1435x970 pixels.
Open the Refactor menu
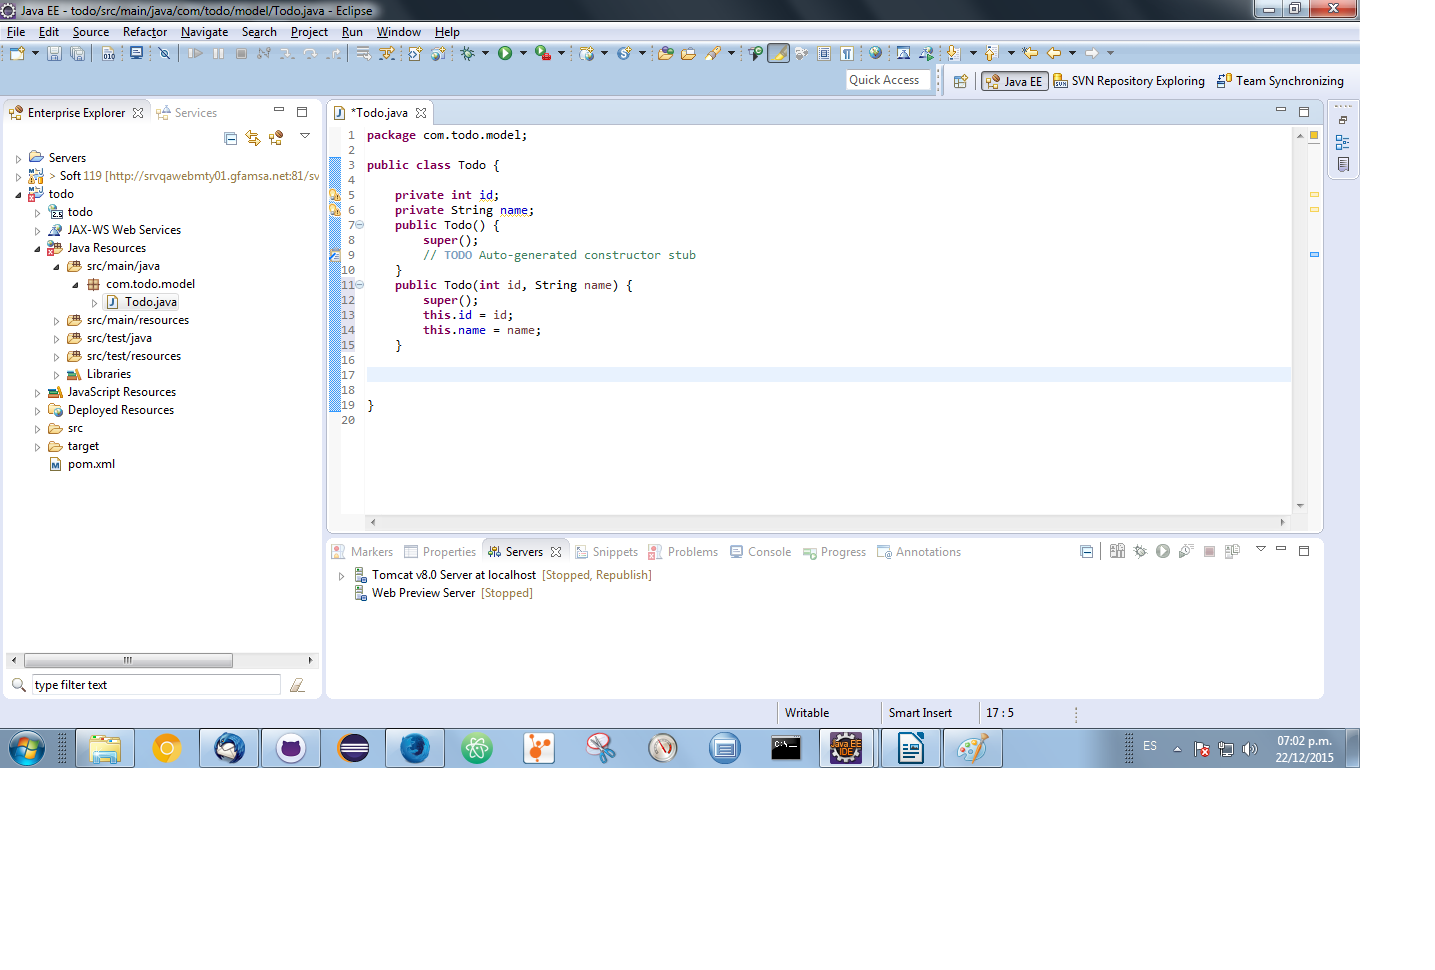tap(145, 32)
